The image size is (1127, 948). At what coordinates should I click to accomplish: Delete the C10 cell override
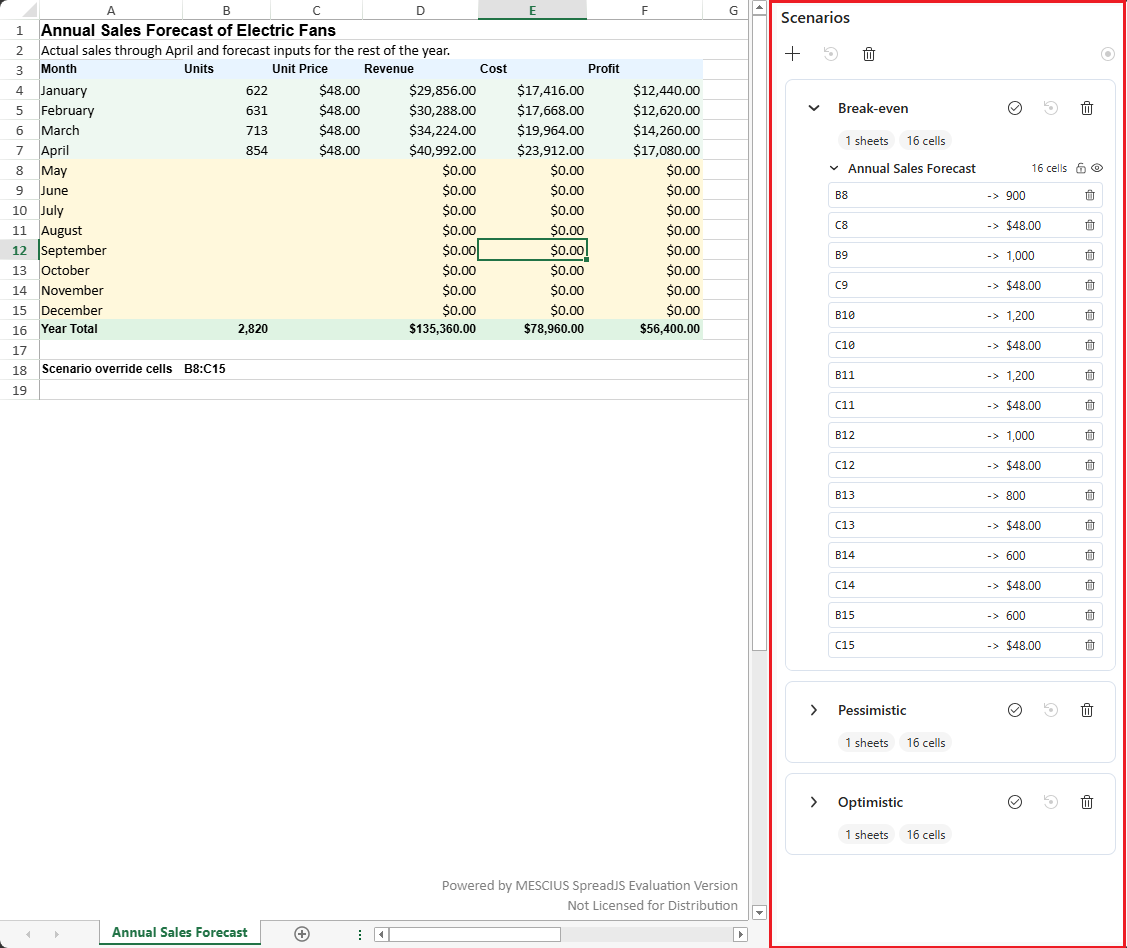click(x=1090, y=346)
